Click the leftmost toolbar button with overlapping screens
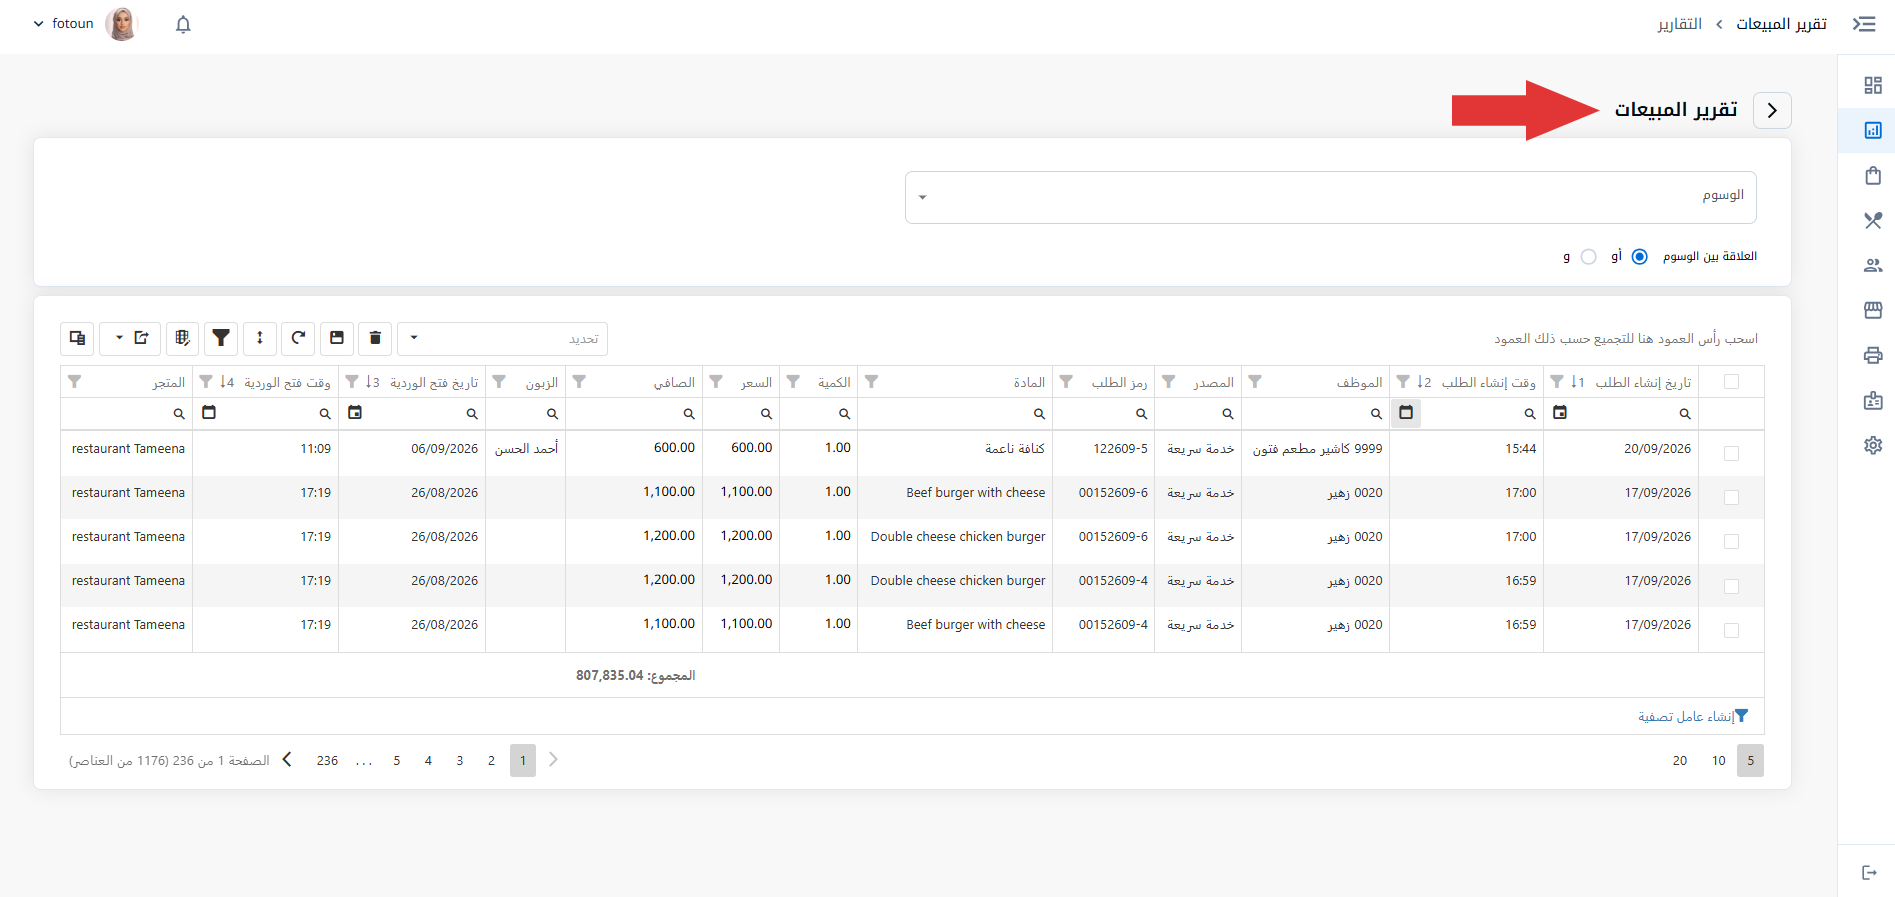The height and width of the screenshot is (897, 1895). (x=77, y=338)
